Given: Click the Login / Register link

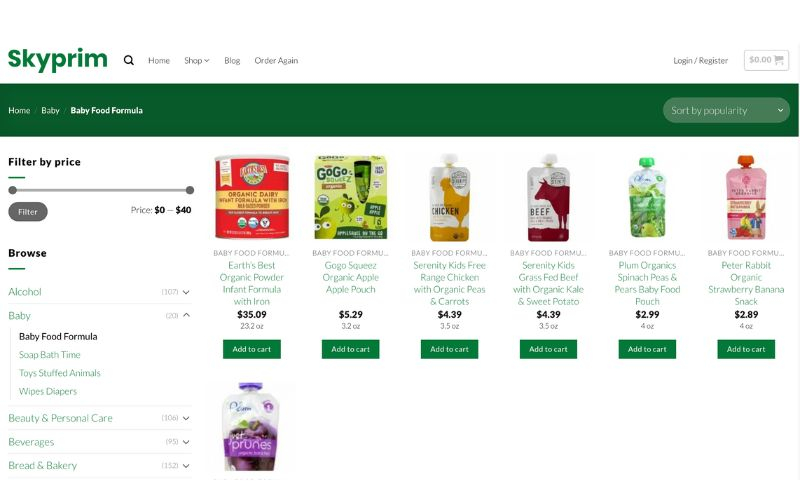Looking at the screenshot, I should (x=701, y=60).
